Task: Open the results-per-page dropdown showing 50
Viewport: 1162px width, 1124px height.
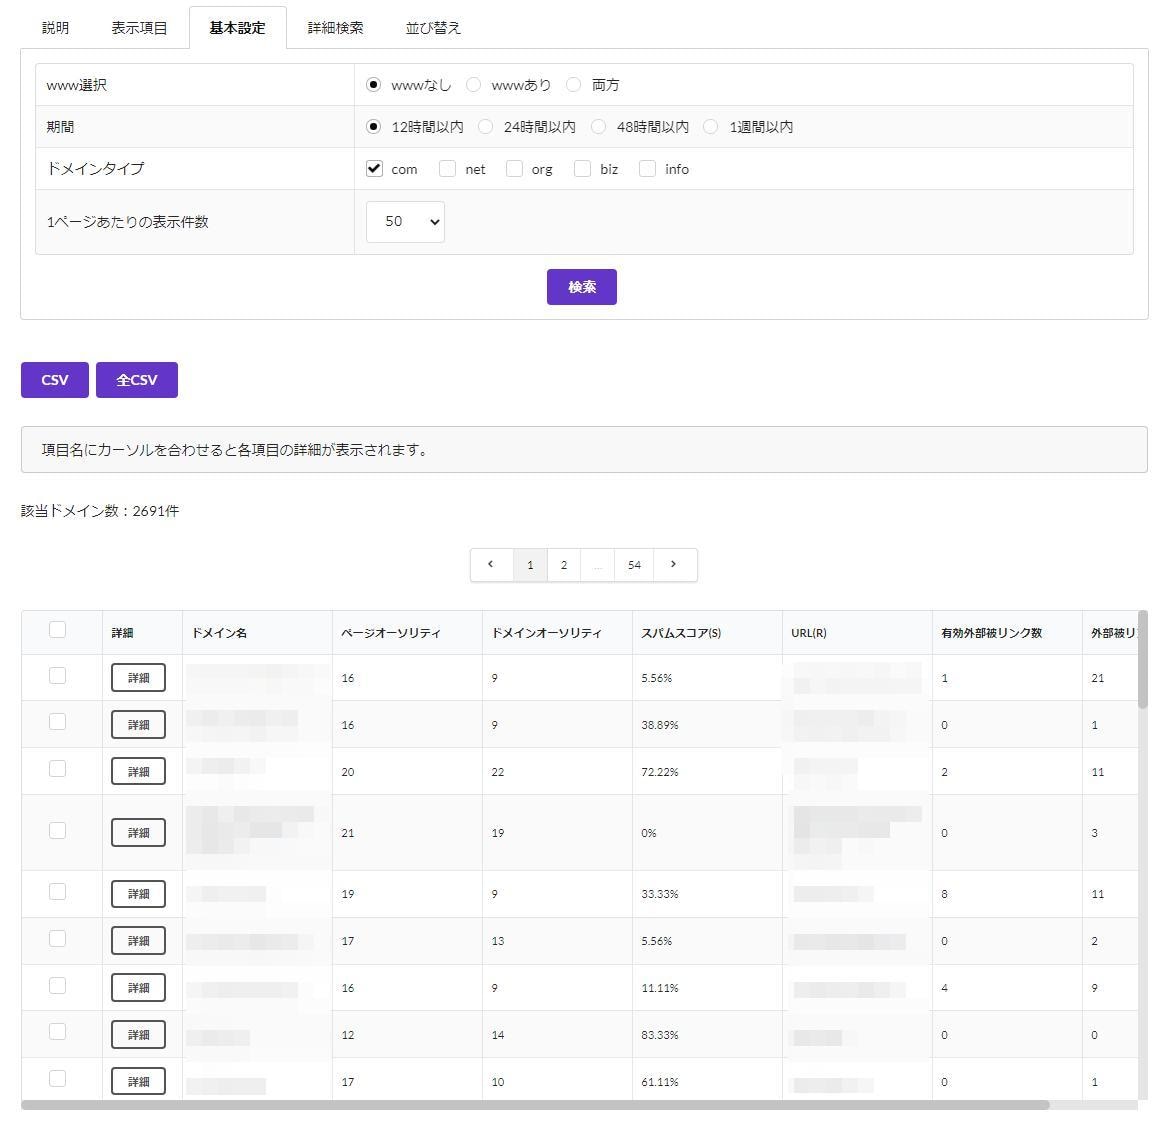Action: coord(405,222)
